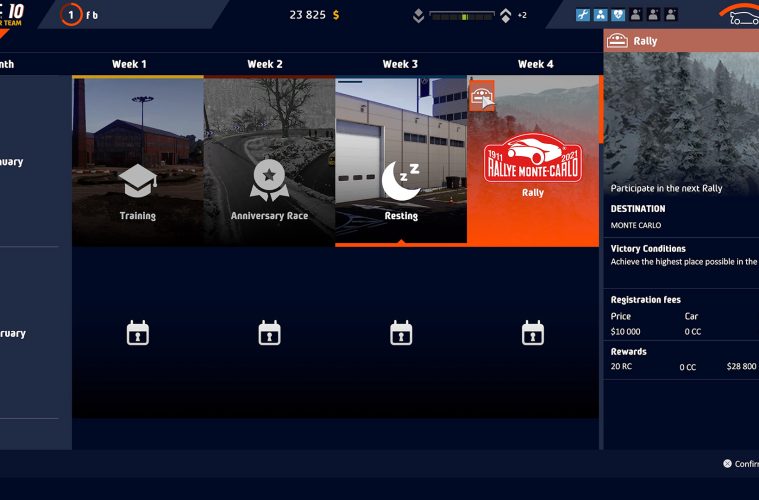The image size is (759, 500).
Task: Click the blue team member crew icon
Action: [600, 15]
